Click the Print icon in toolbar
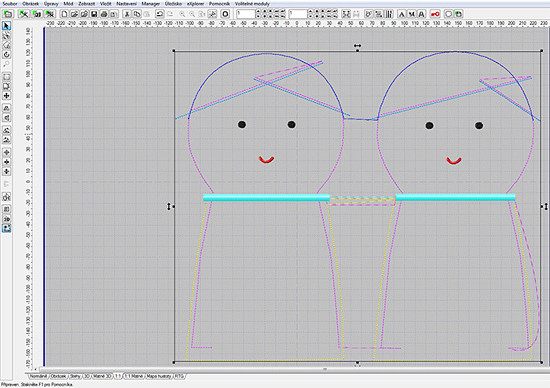This screenshot has height=388, width=550. (x=104, y=14)
